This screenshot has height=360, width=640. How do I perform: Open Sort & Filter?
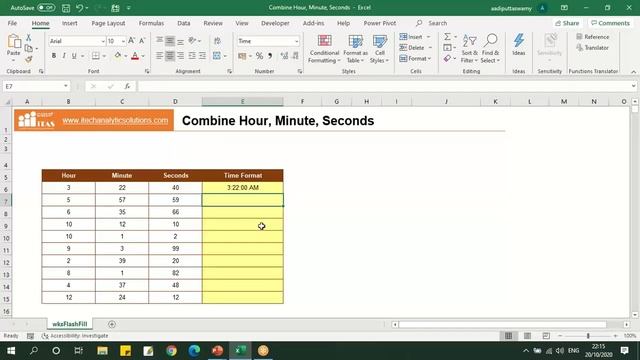[x=469, y=49]
